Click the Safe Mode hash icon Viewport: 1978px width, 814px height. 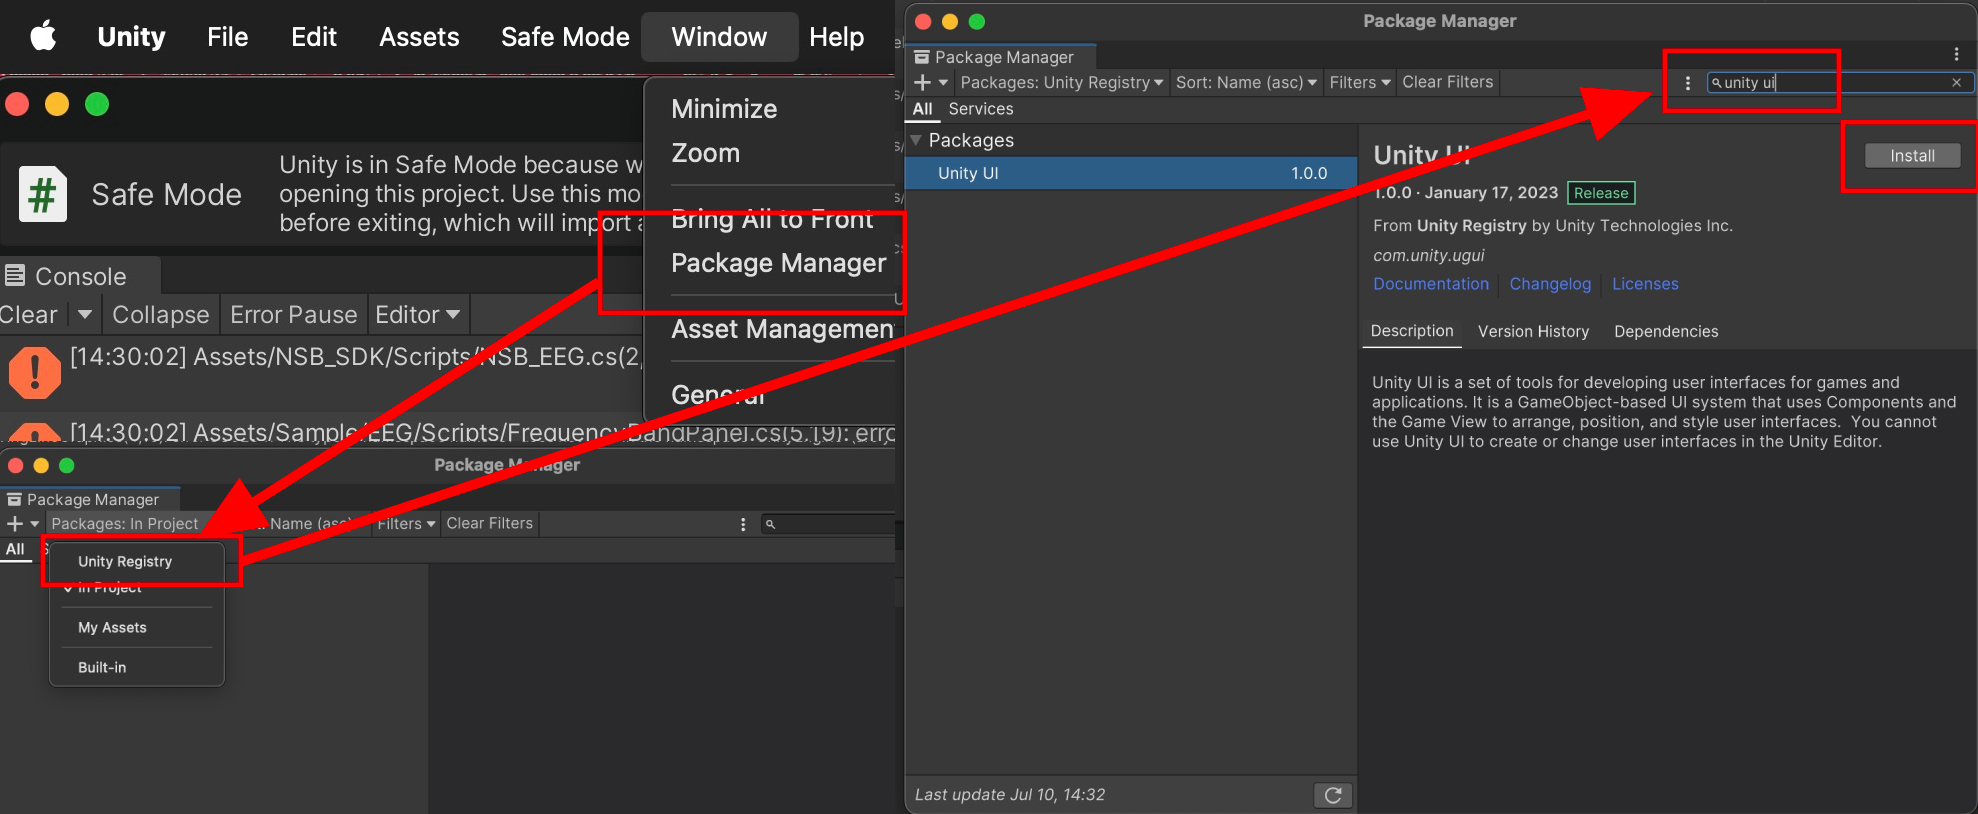(42, 194)
